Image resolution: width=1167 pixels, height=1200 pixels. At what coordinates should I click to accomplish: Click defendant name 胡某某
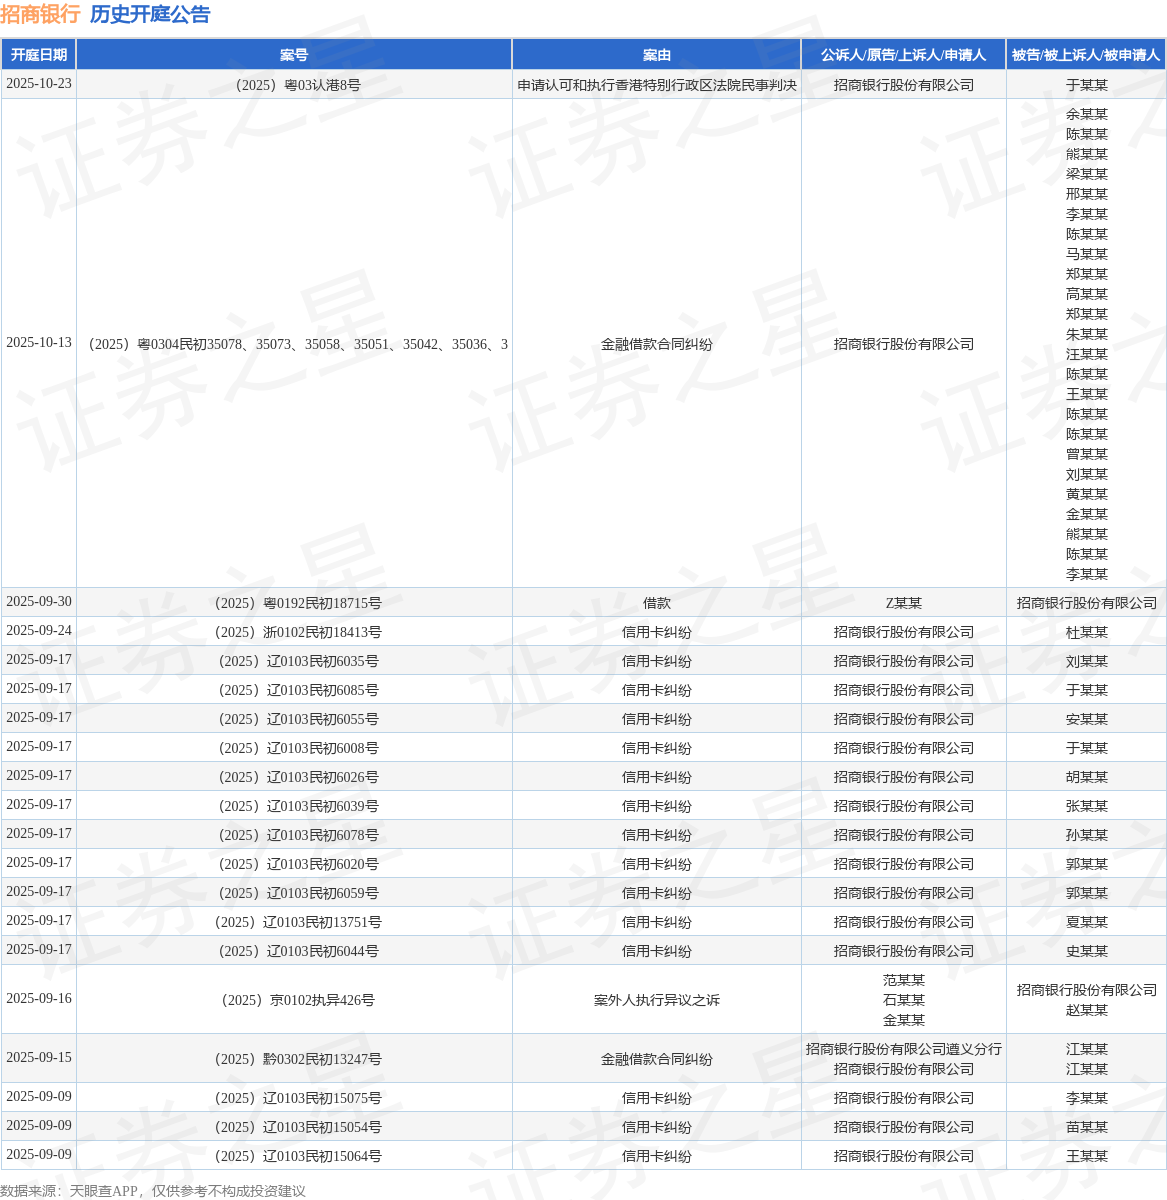1087,777
